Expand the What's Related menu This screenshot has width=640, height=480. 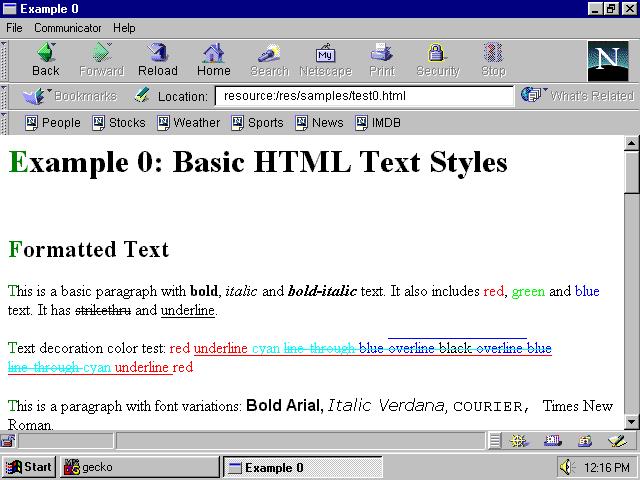pyautogui.click(x=578, y=96)
